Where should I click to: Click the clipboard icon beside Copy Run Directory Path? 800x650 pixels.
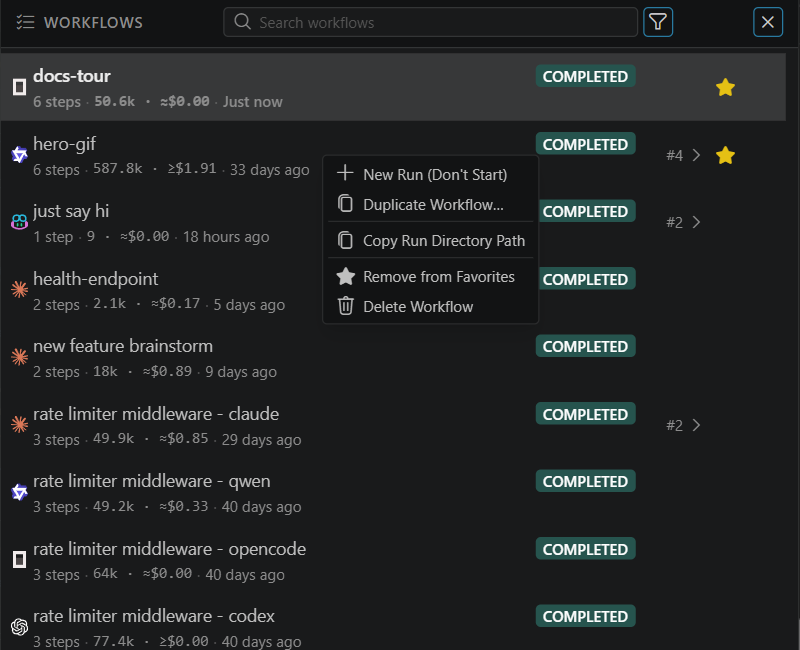(x=345, y=240)
